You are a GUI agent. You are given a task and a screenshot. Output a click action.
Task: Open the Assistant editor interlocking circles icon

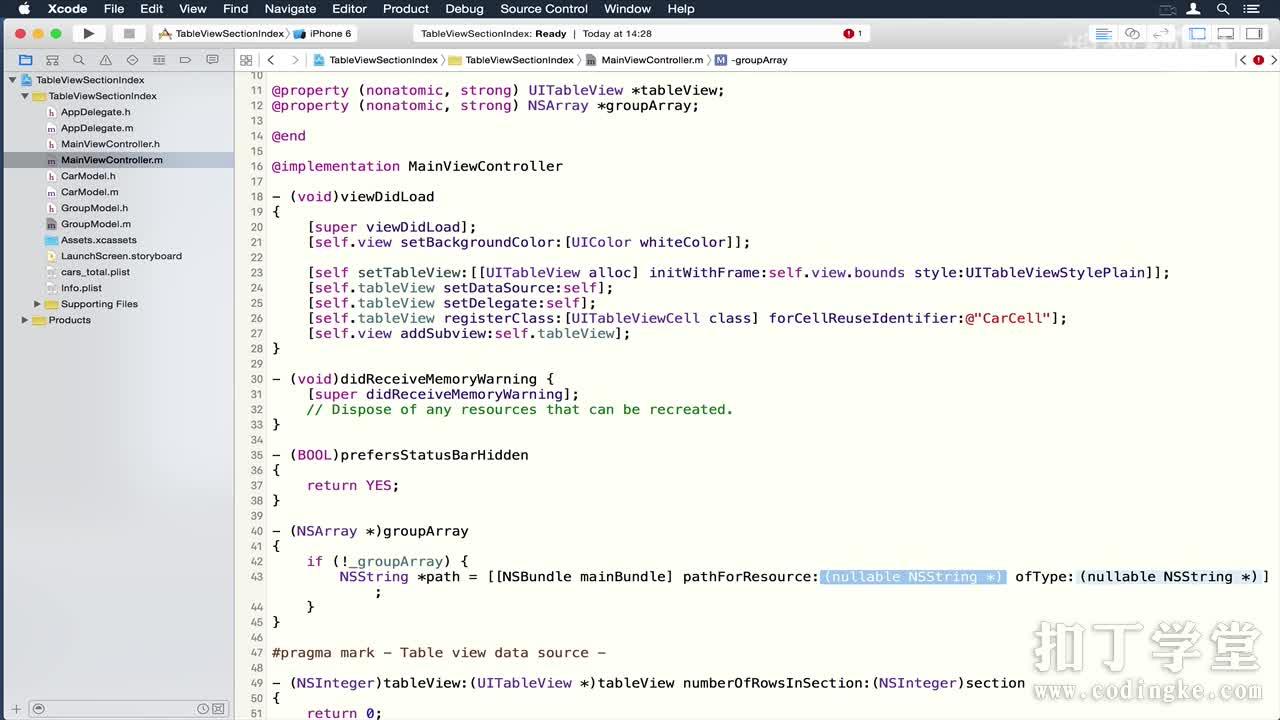click(x=1130, y=33)
